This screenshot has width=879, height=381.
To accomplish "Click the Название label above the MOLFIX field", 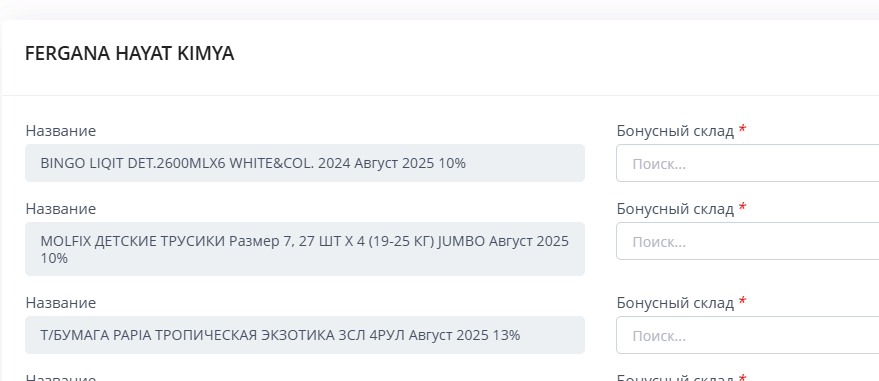I will tap(61, 208).
